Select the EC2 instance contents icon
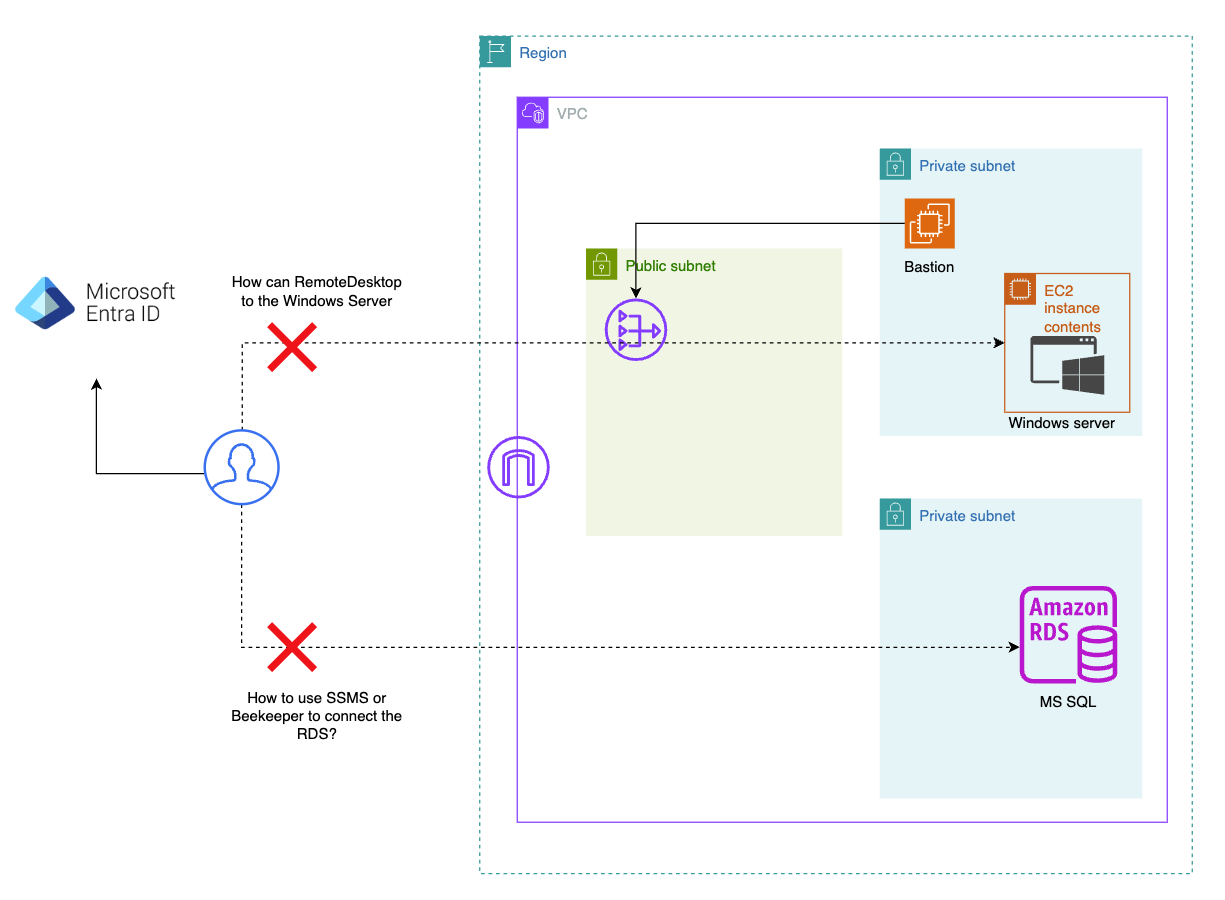Screen dimensions: 1225x900 pyautogui.click(x=1018, y=289)
